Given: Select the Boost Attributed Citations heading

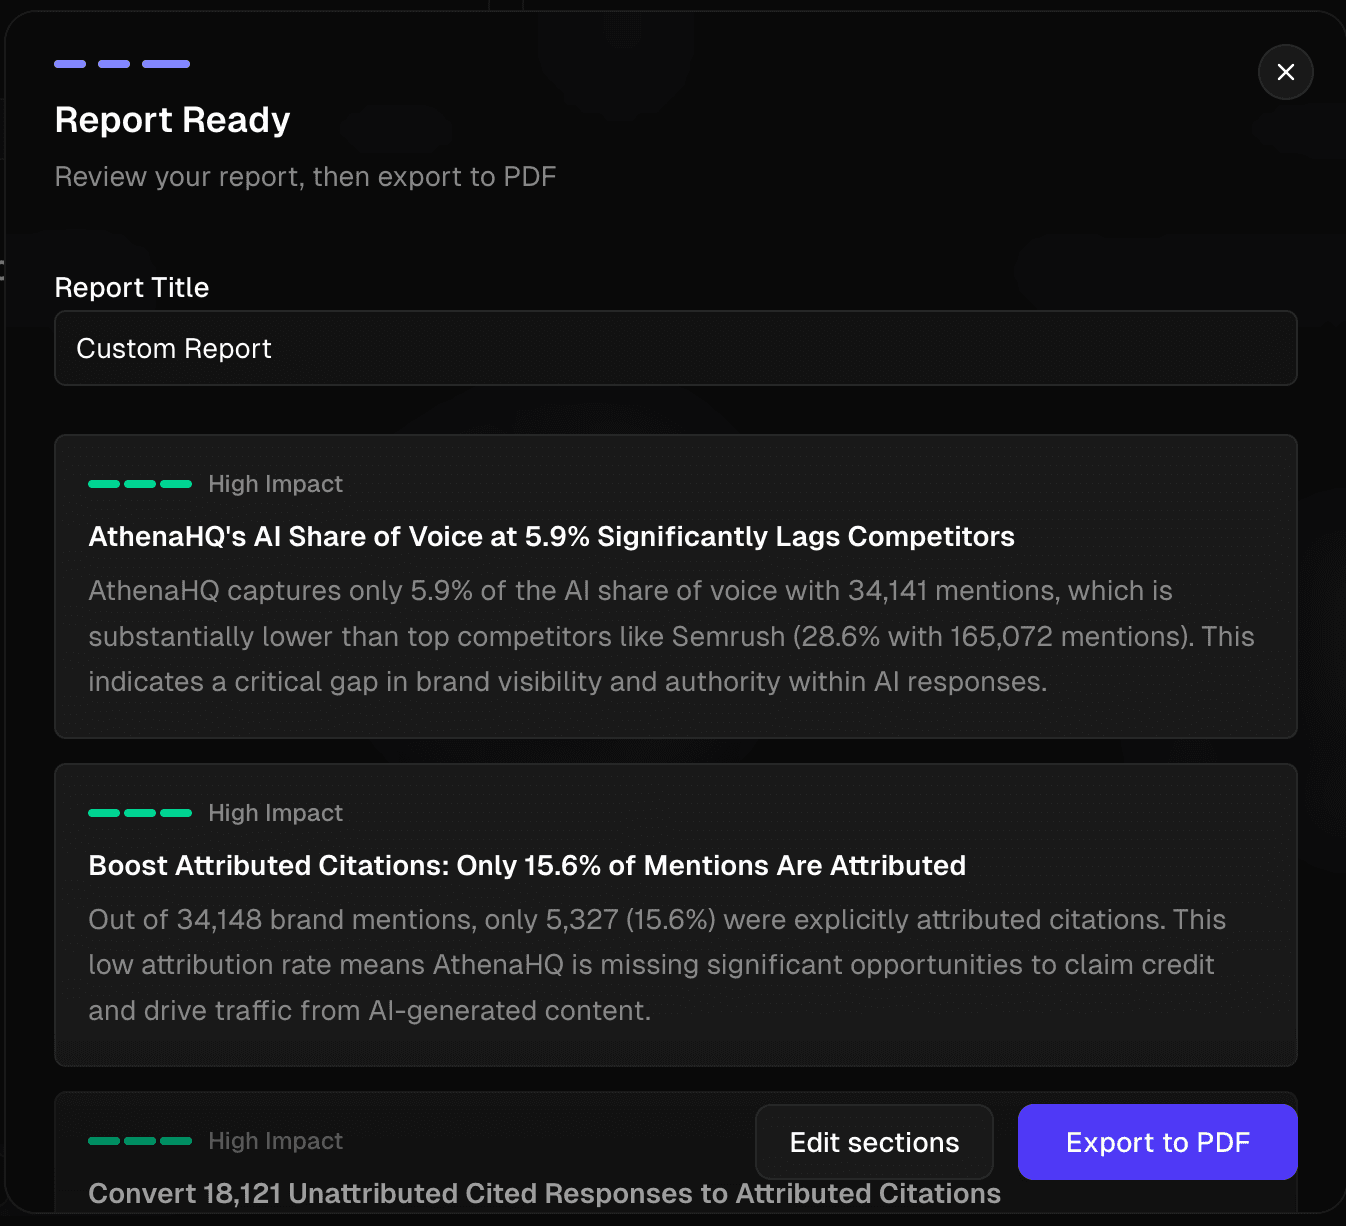Looking at the screenshot, I should (527, 866).
